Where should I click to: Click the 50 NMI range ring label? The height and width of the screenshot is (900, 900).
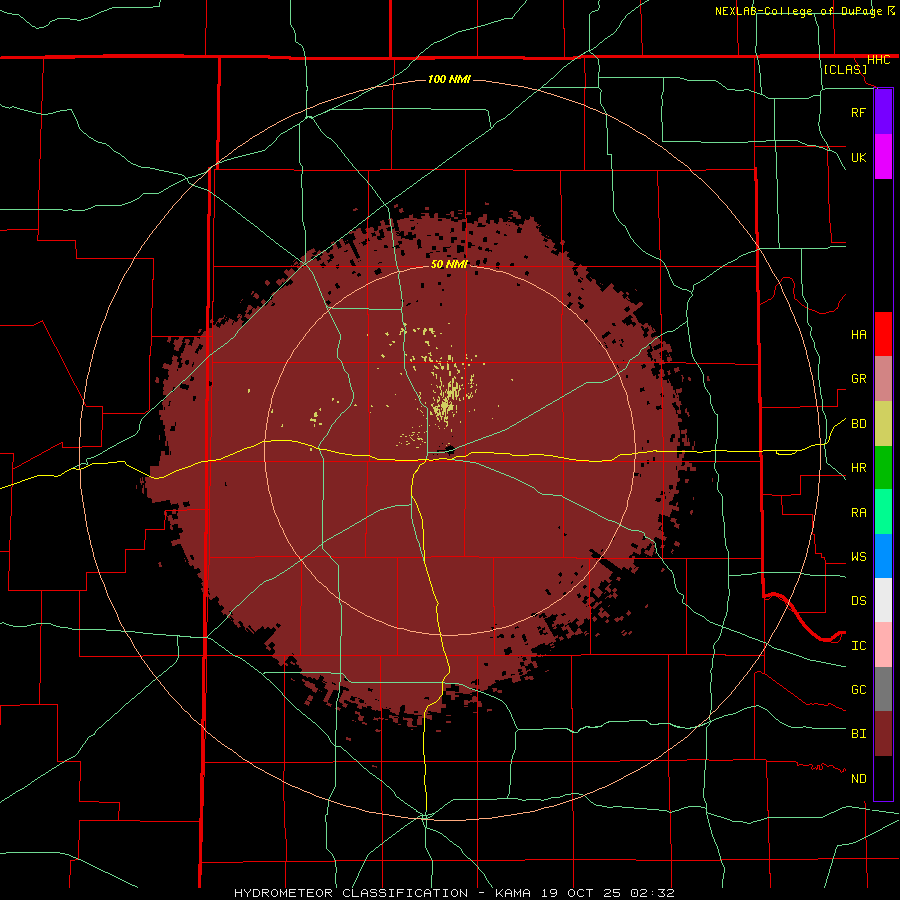click(x=449, y=264)
